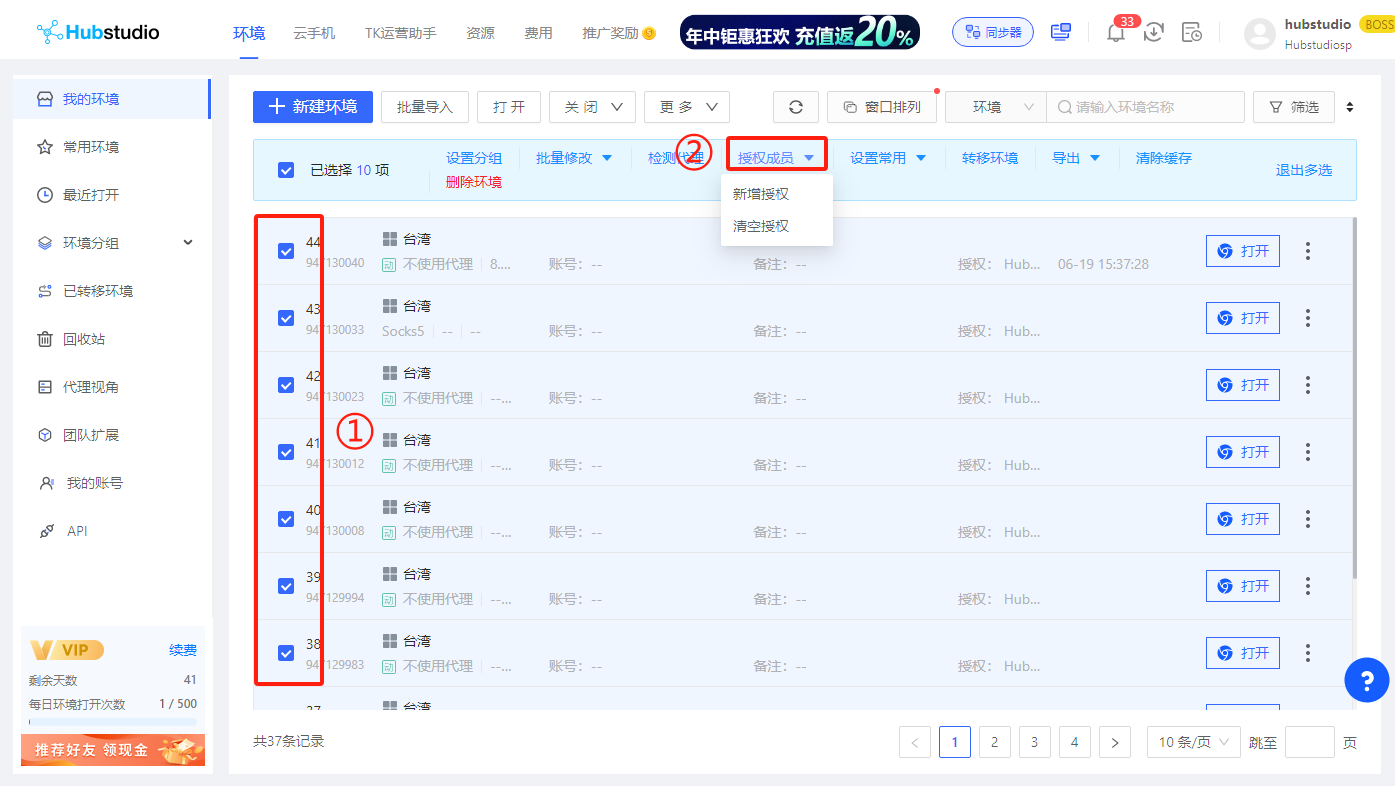Open environment 44 with 打开 button
This screenshot has width=1395, height=786.
pyautogui.click(x=1243, y=251)
